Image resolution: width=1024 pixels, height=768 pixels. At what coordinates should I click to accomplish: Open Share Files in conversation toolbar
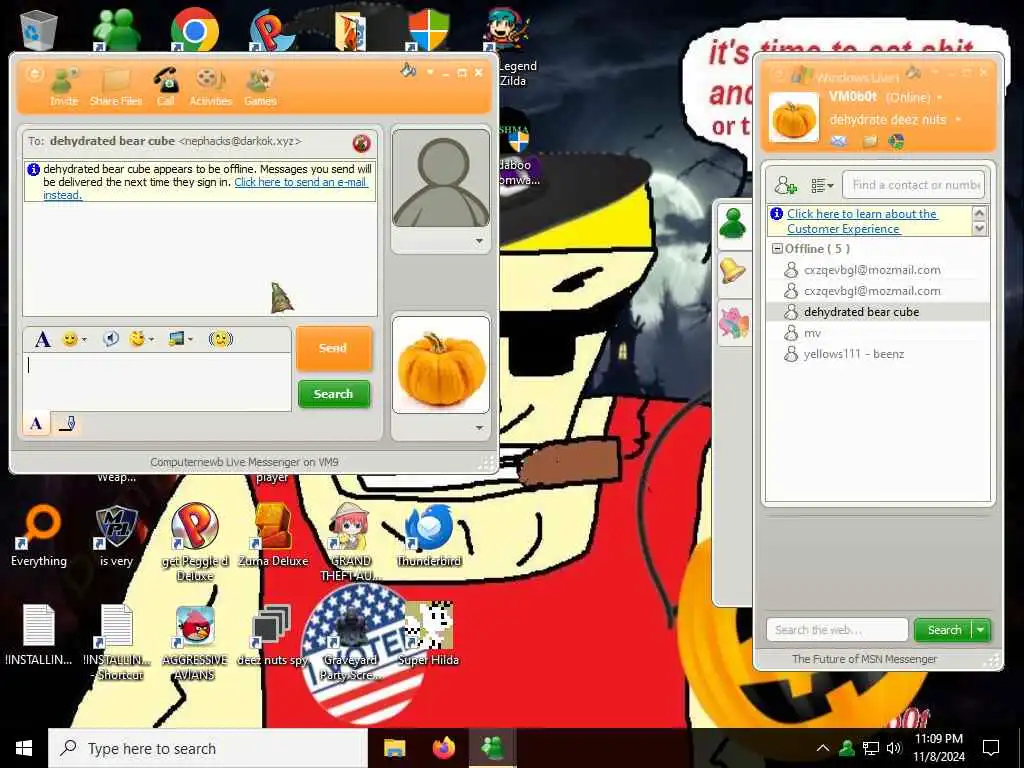click(x=116, y=86)
